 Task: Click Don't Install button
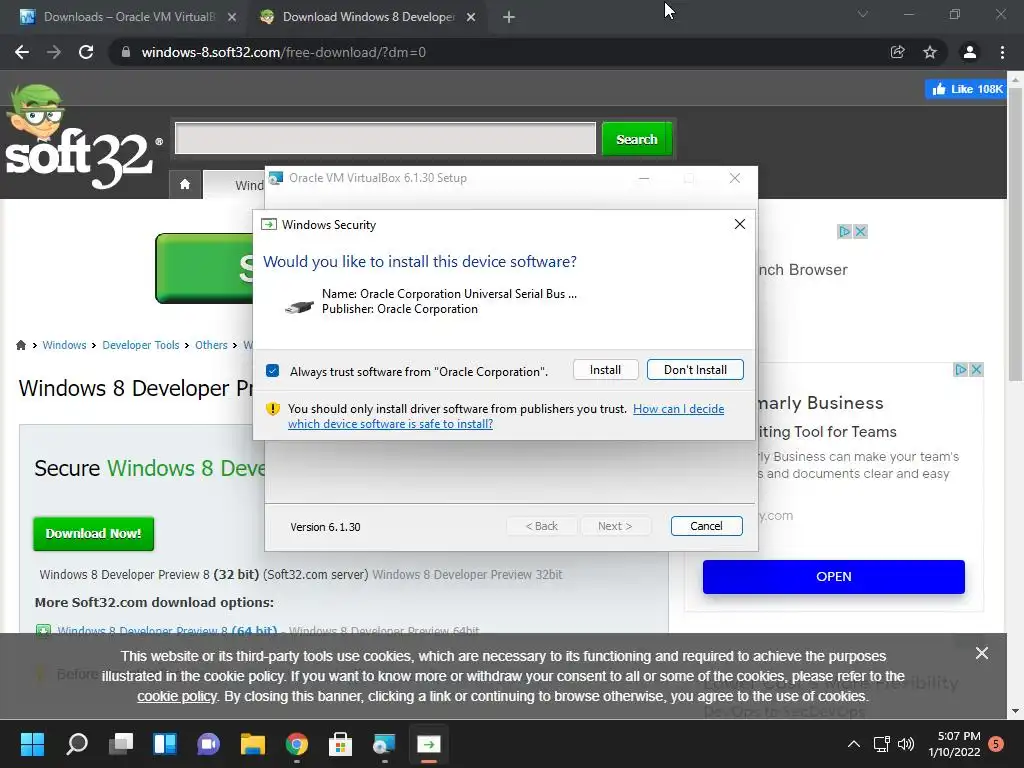click(x=695, y=370)
